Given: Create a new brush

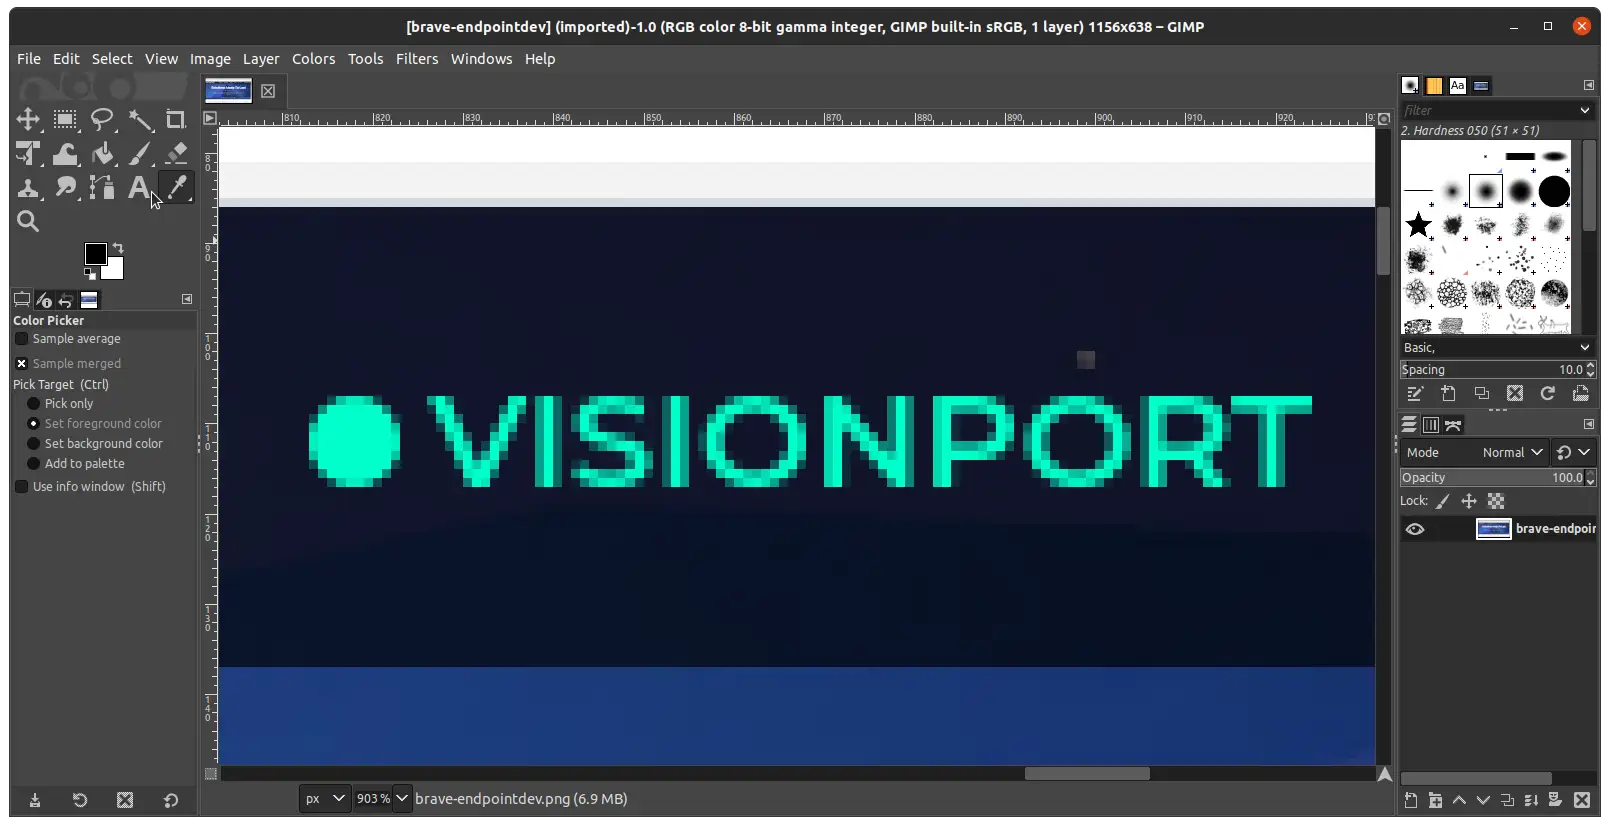Looking at the screenshot, I should pos(1448,394).
